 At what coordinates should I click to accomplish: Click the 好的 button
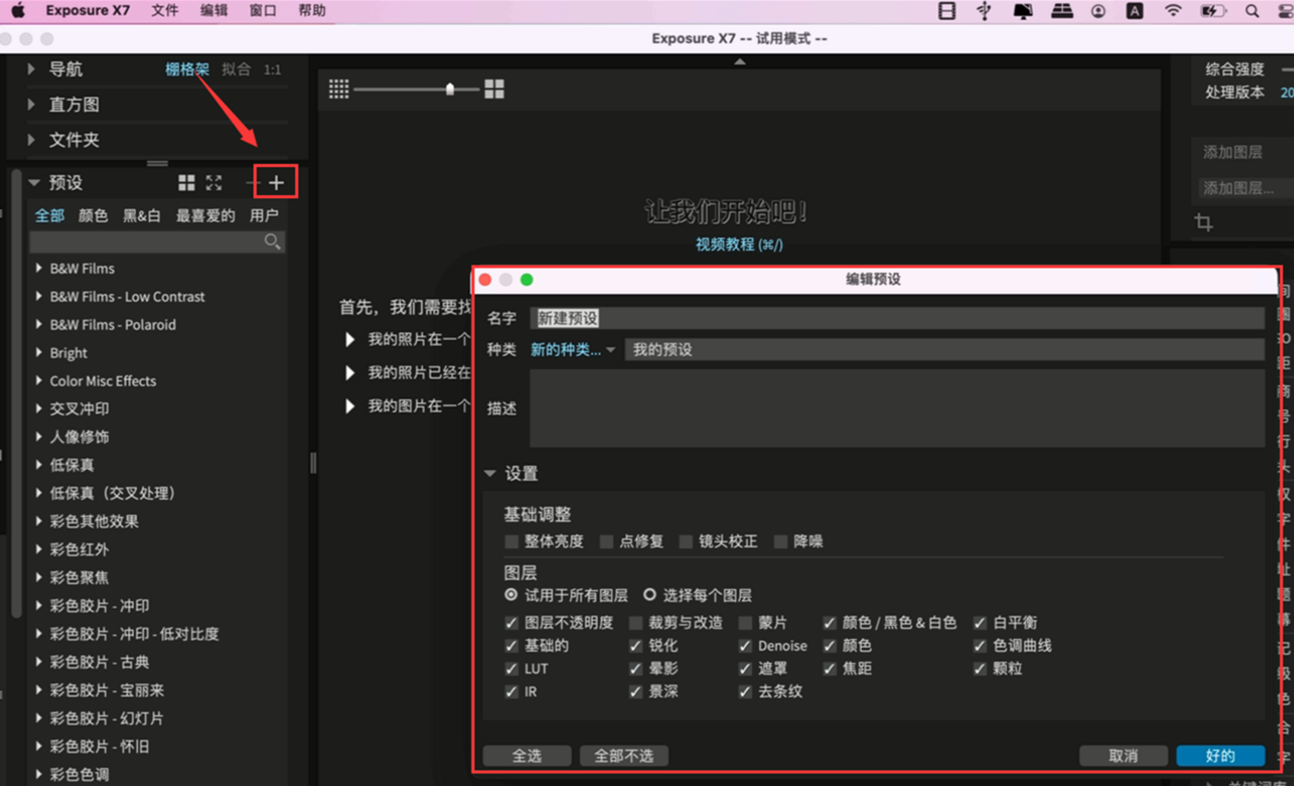tap(1220, 756)
